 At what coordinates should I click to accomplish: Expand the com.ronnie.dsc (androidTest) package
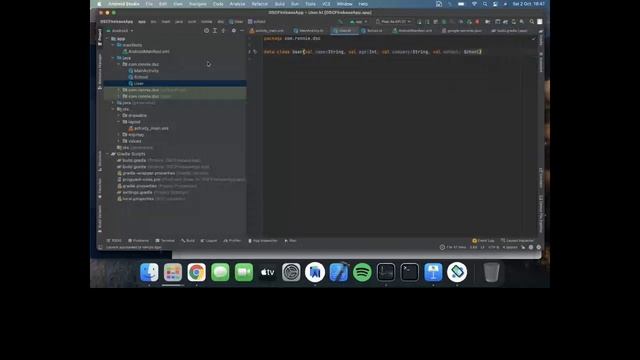point(119,90)
